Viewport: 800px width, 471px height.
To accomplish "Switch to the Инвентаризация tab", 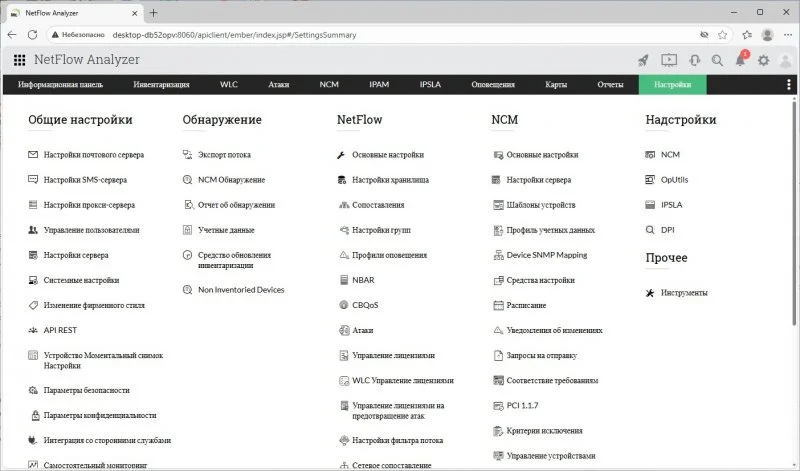I will 161,85.
